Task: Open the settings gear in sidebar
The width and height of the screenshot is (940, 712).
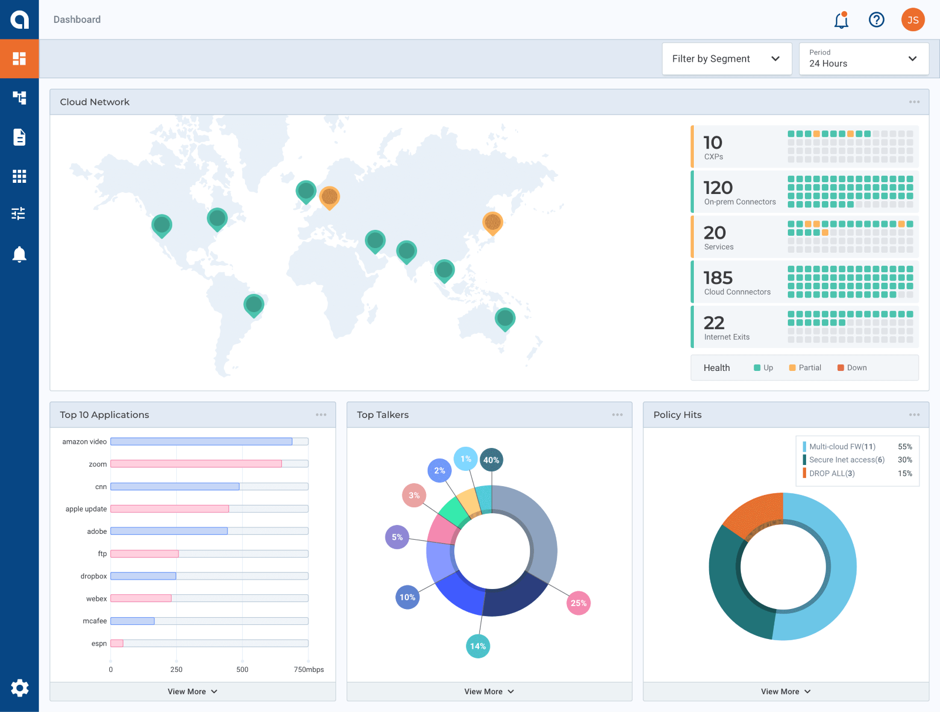Action: point(19,688)
